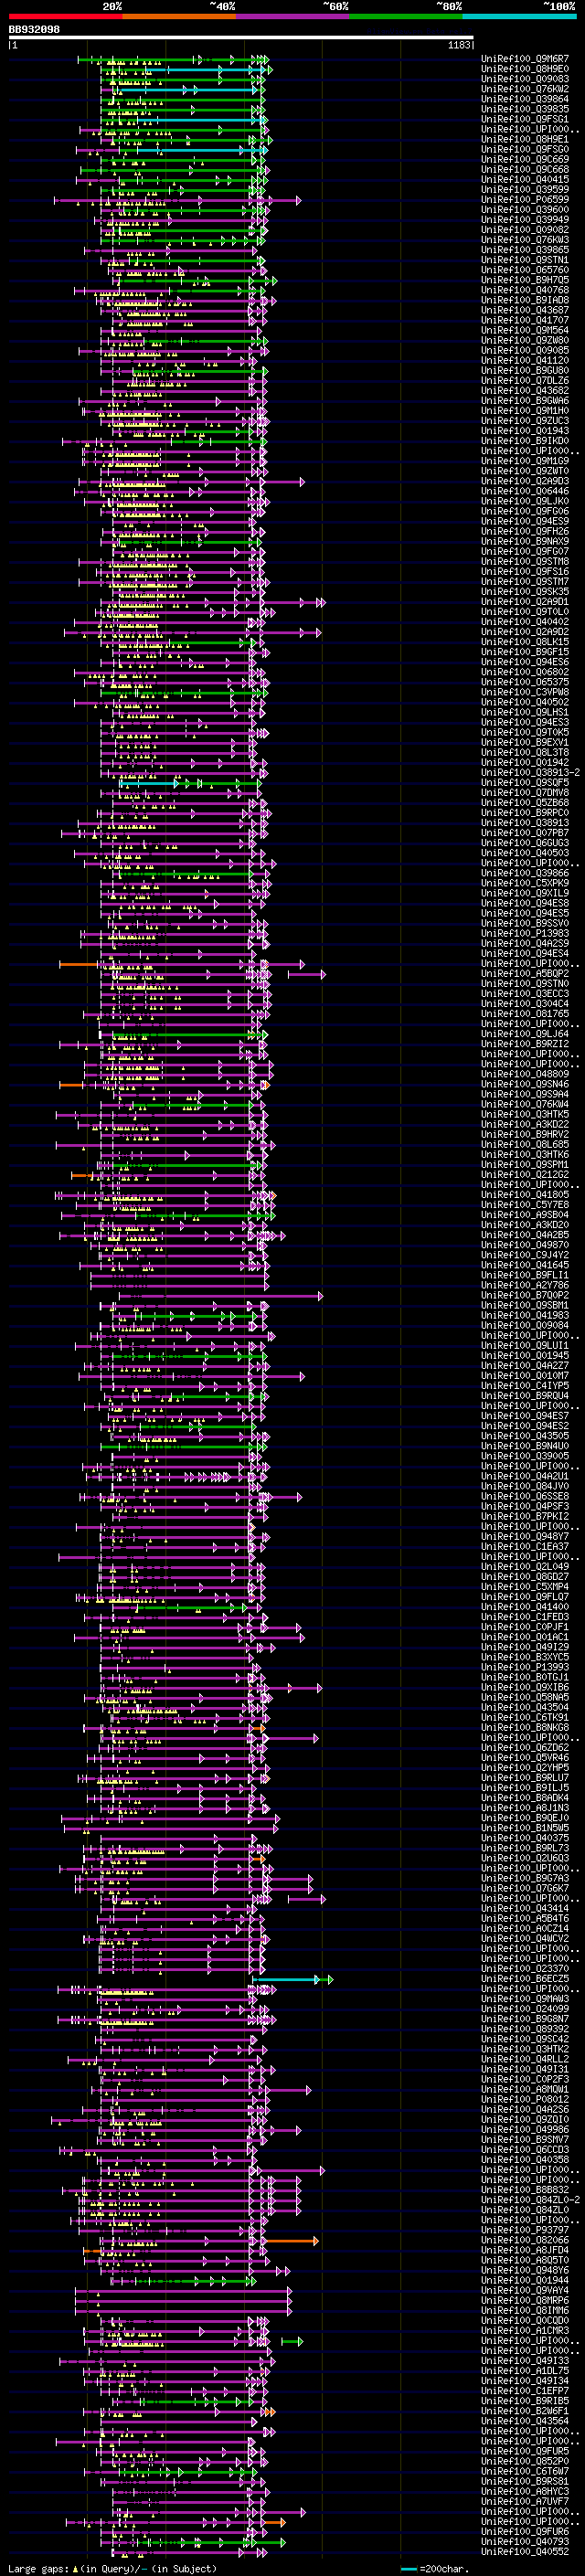The width and height of the screenshot is (585, 2576).
Task: Click hit label UniRef100_C1FED3
Action: tap(525, 1617)
